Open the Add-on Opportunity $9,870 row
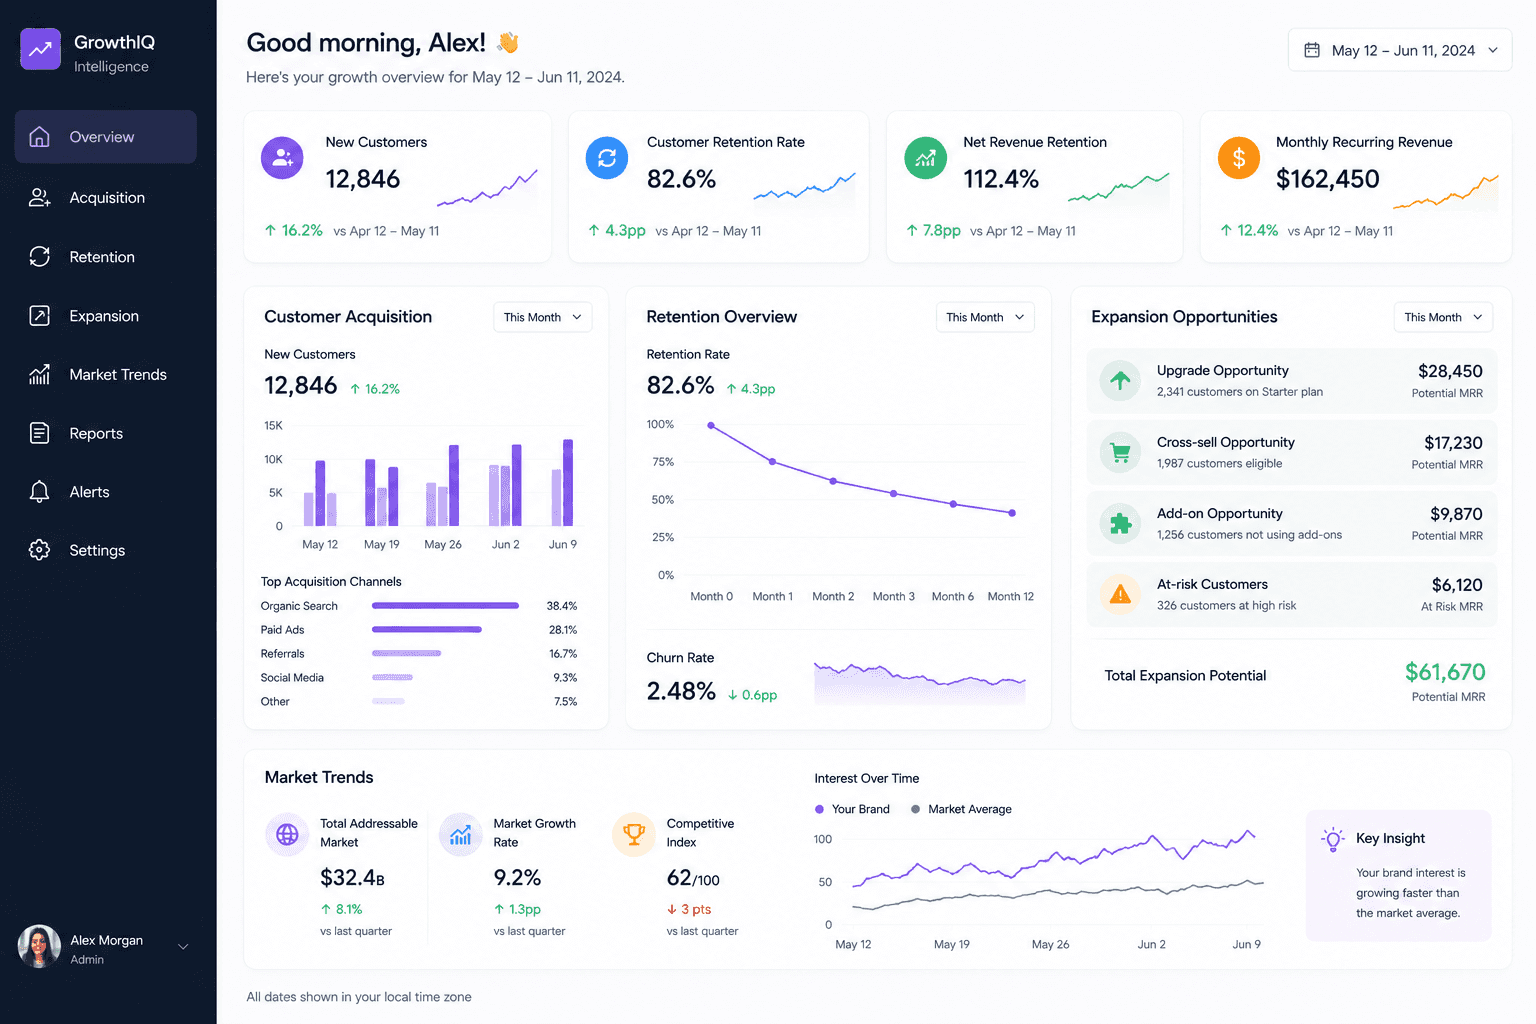The height and width of the screenshot is (1024, 1536). point(1292,523)
